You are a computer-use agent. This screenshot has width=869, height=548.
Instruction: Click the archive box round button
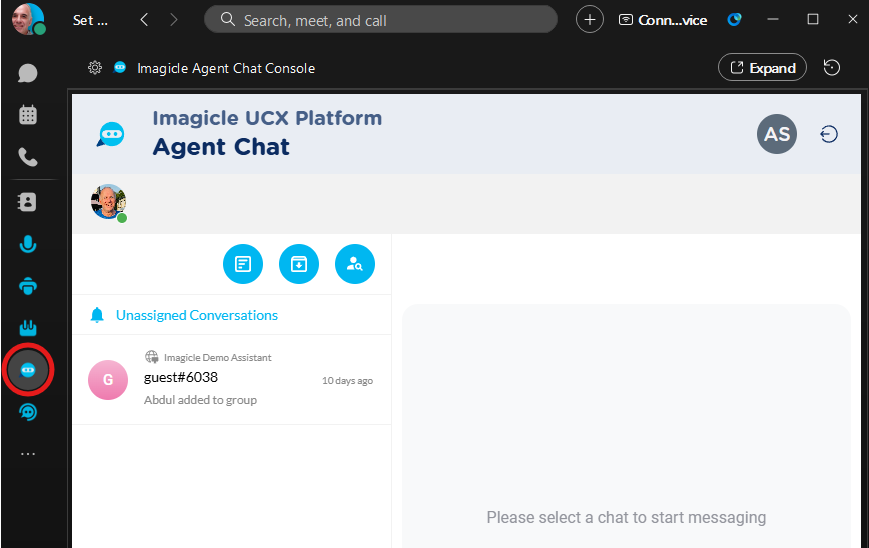click(299, 264)
